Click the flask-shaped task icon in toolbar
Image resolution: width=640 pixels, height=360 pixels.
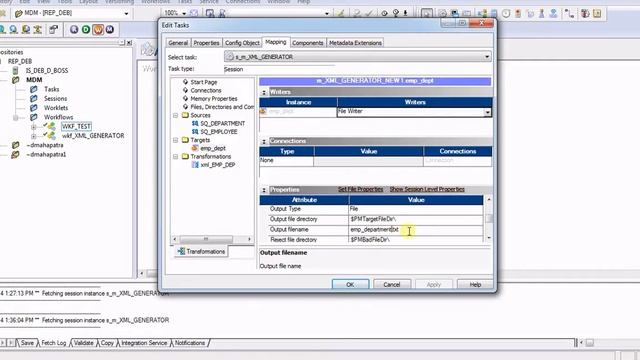[x=542, y=13]
